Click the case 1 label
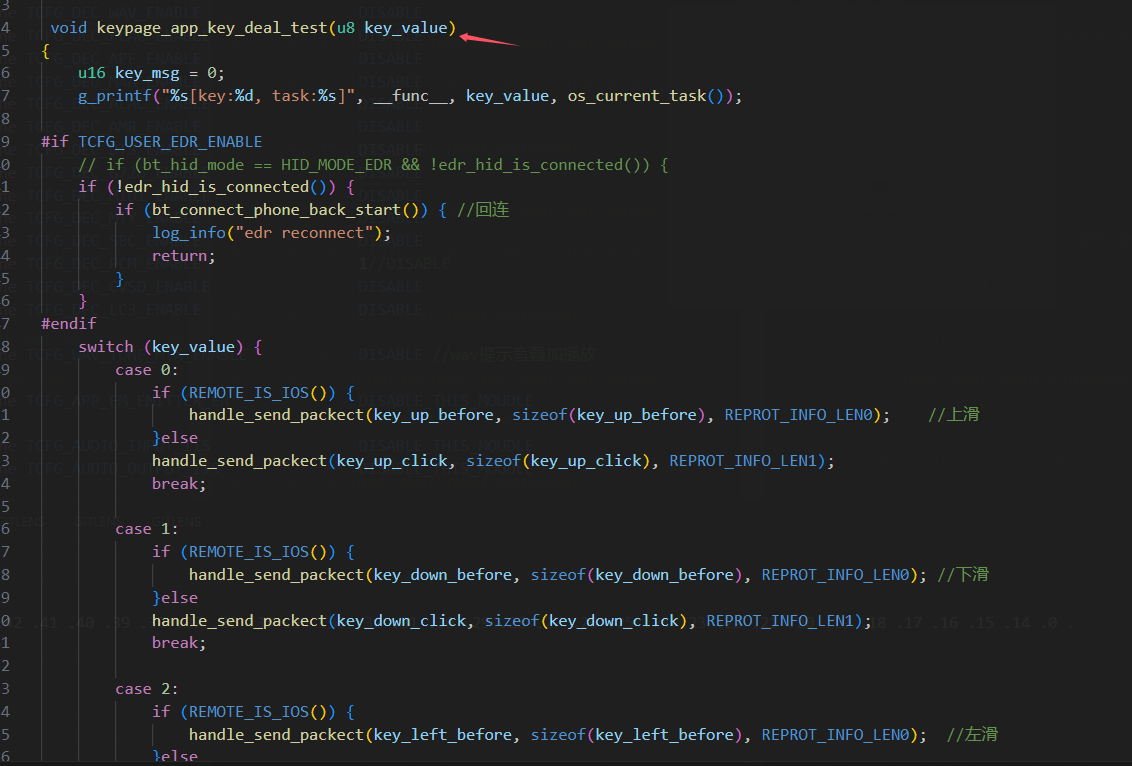 (x=147, y=529)
